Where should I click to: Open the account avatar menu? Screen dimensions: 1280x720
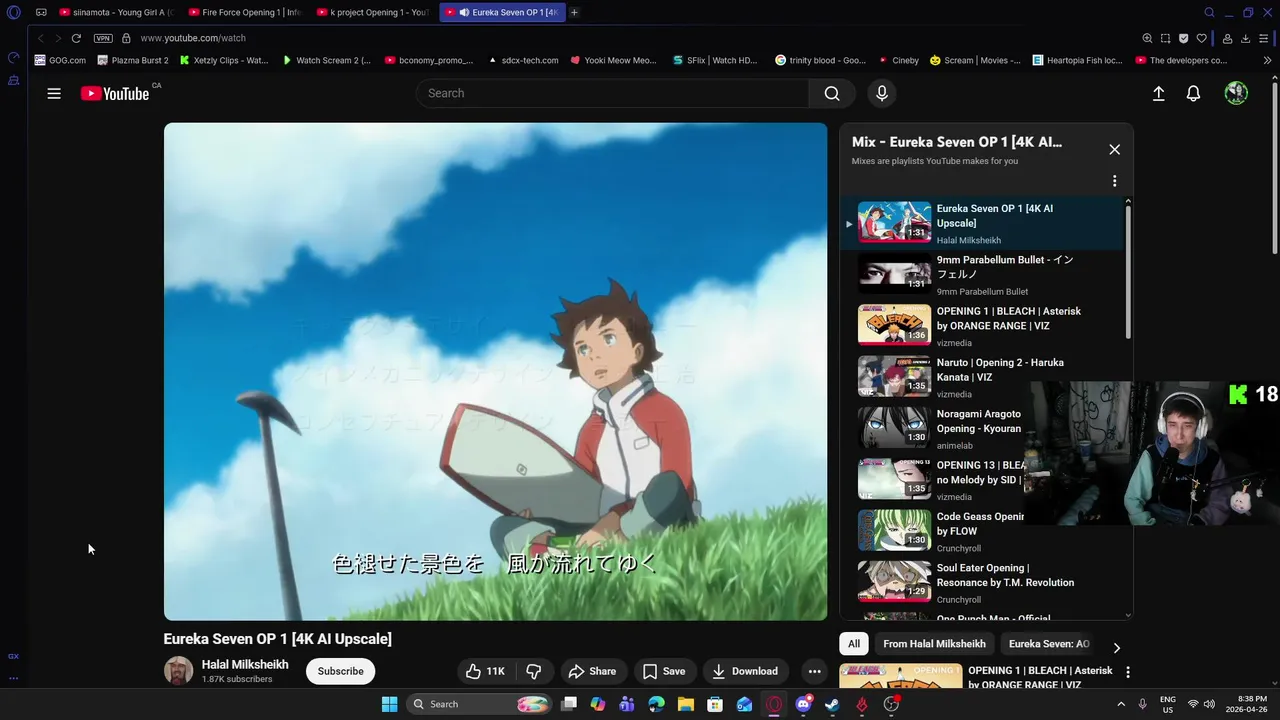coord(1236,93)
